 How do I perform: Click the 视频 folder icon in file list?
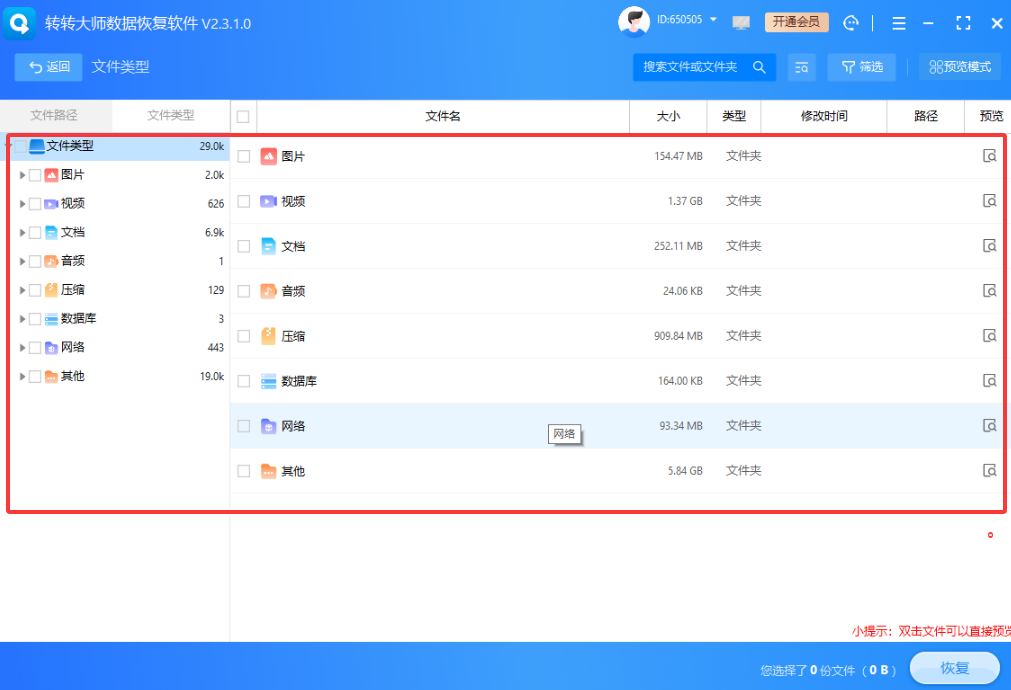tap(268, 201)
